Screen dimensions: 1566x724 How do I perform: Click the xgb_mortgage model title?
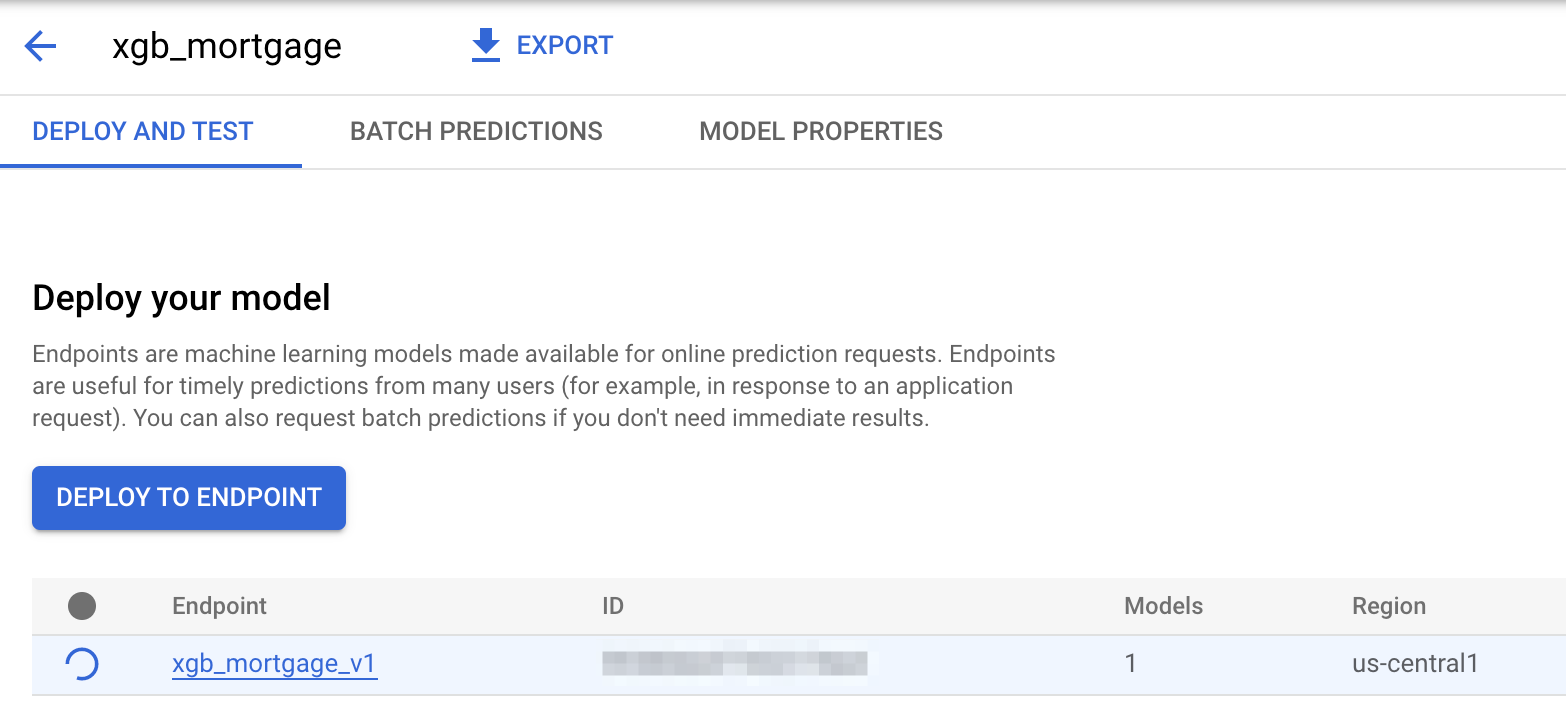[x=227, y=46]
